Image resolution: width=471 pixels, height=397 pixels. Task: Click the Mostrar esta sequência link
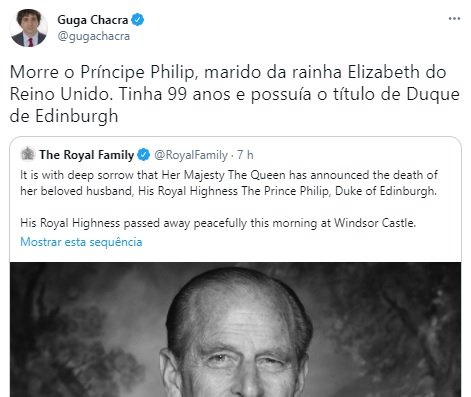81,242
